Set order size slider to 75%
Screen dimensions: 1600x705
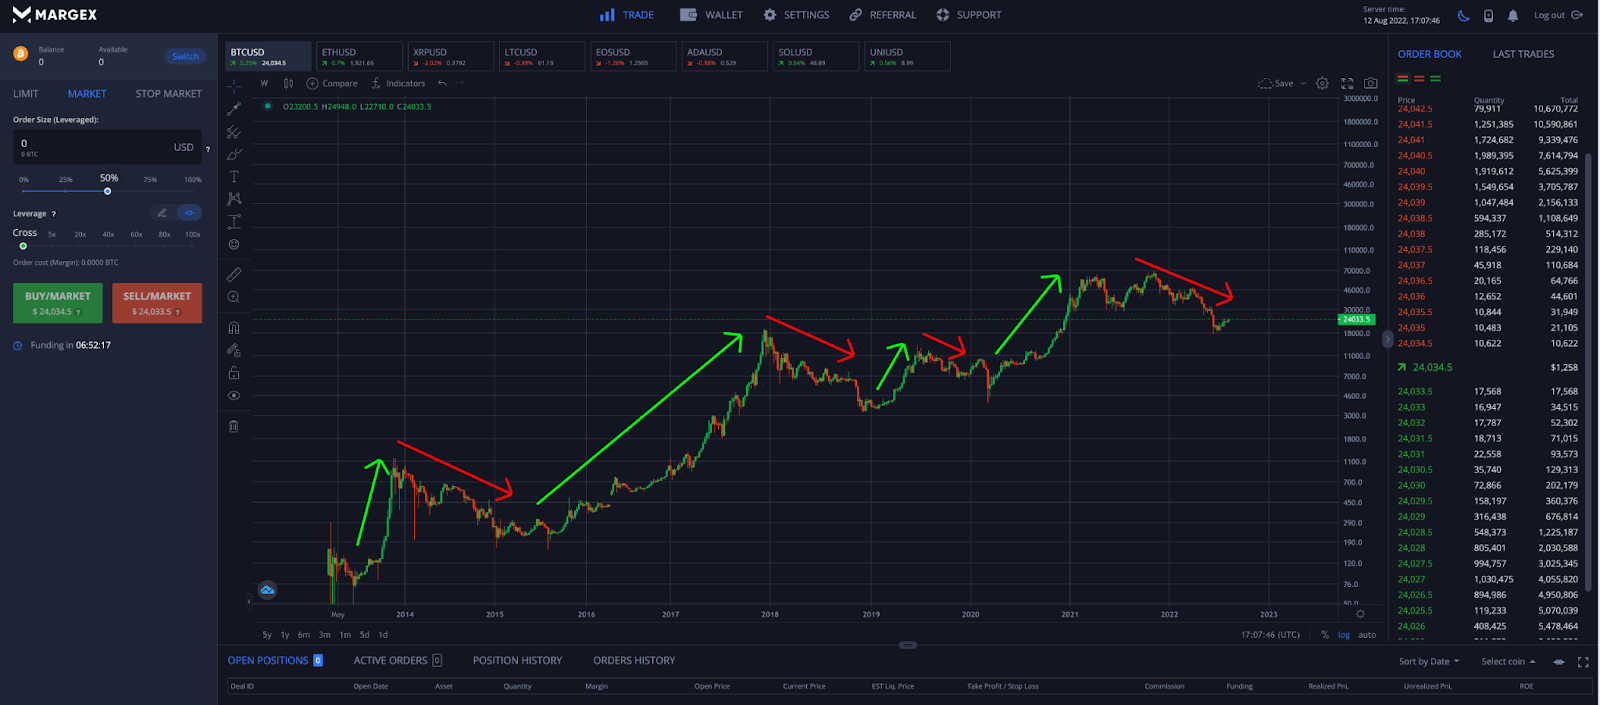(150, 191)
